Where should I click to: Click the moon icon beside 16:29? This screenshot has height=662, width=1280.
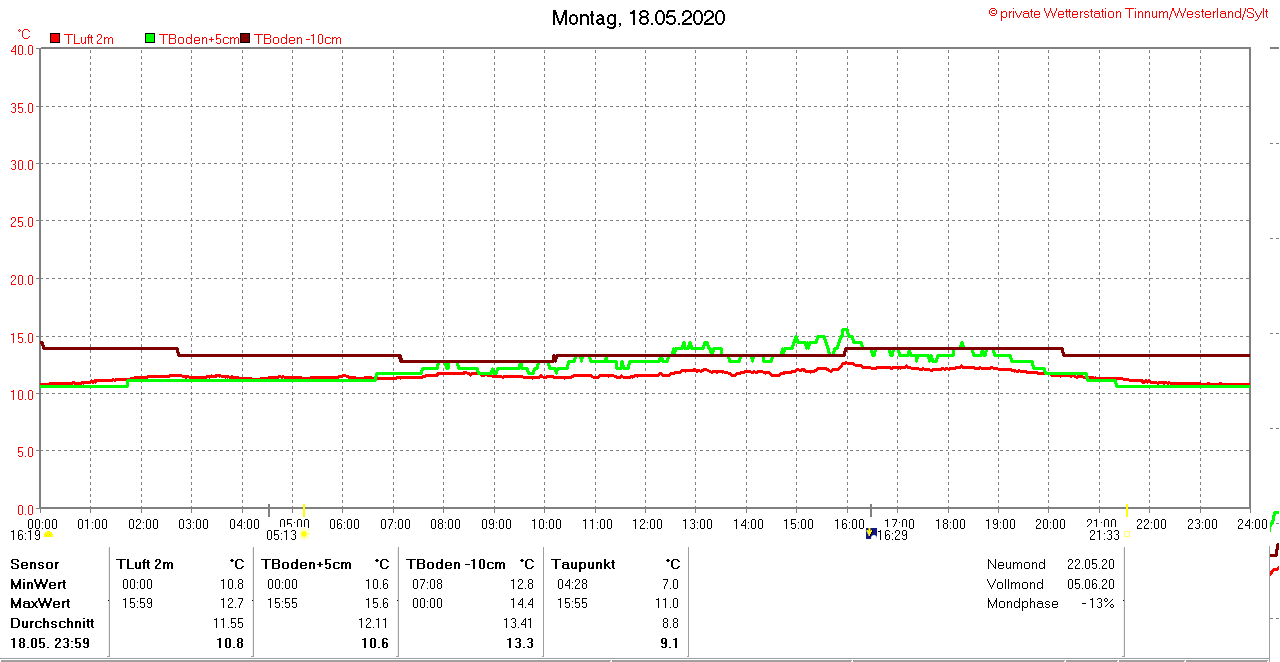click(871, 534)
